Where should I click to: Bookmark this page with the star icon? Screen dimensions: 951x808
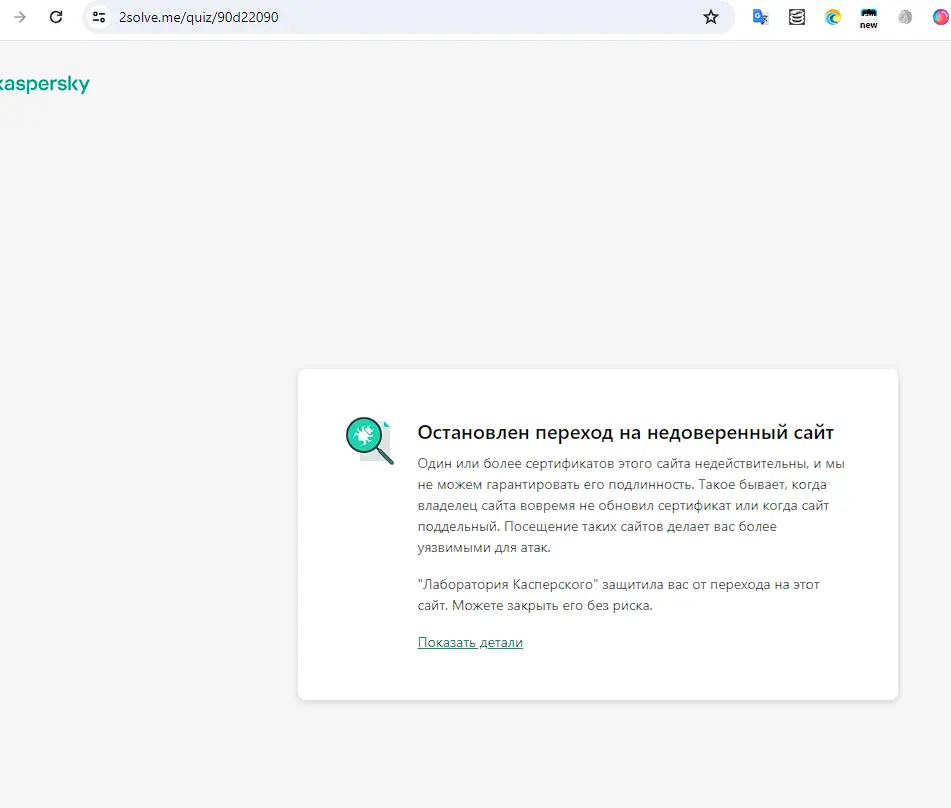(711, 17)
